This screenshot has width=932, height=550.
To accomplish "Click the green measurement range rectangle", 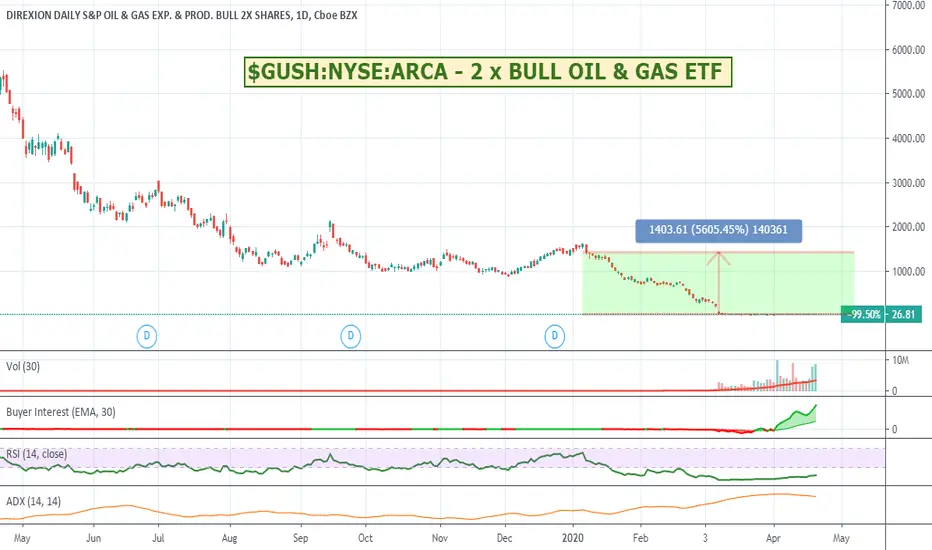I will point(718,283).
